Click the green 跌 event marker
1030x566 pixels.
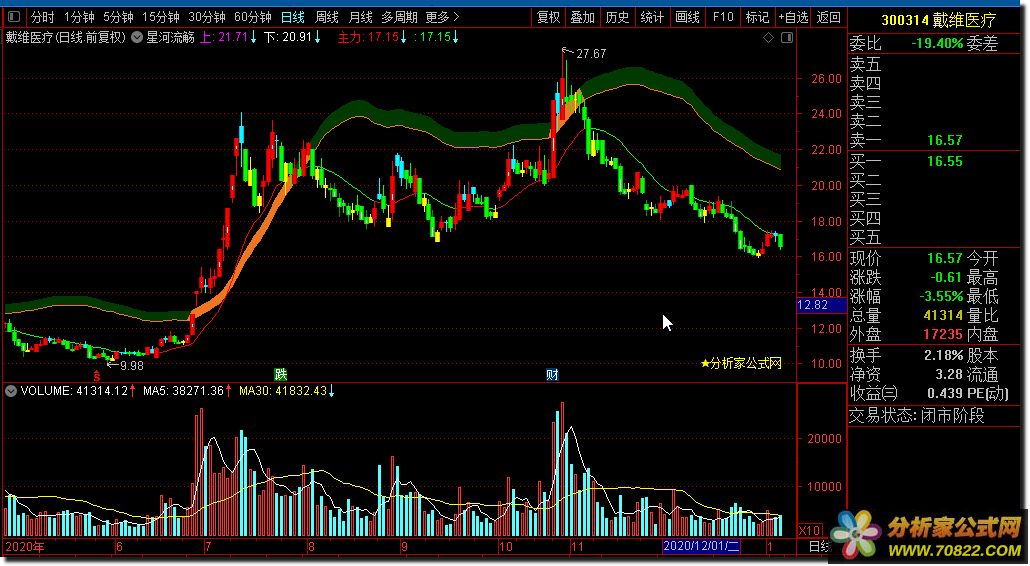point(280,375)
